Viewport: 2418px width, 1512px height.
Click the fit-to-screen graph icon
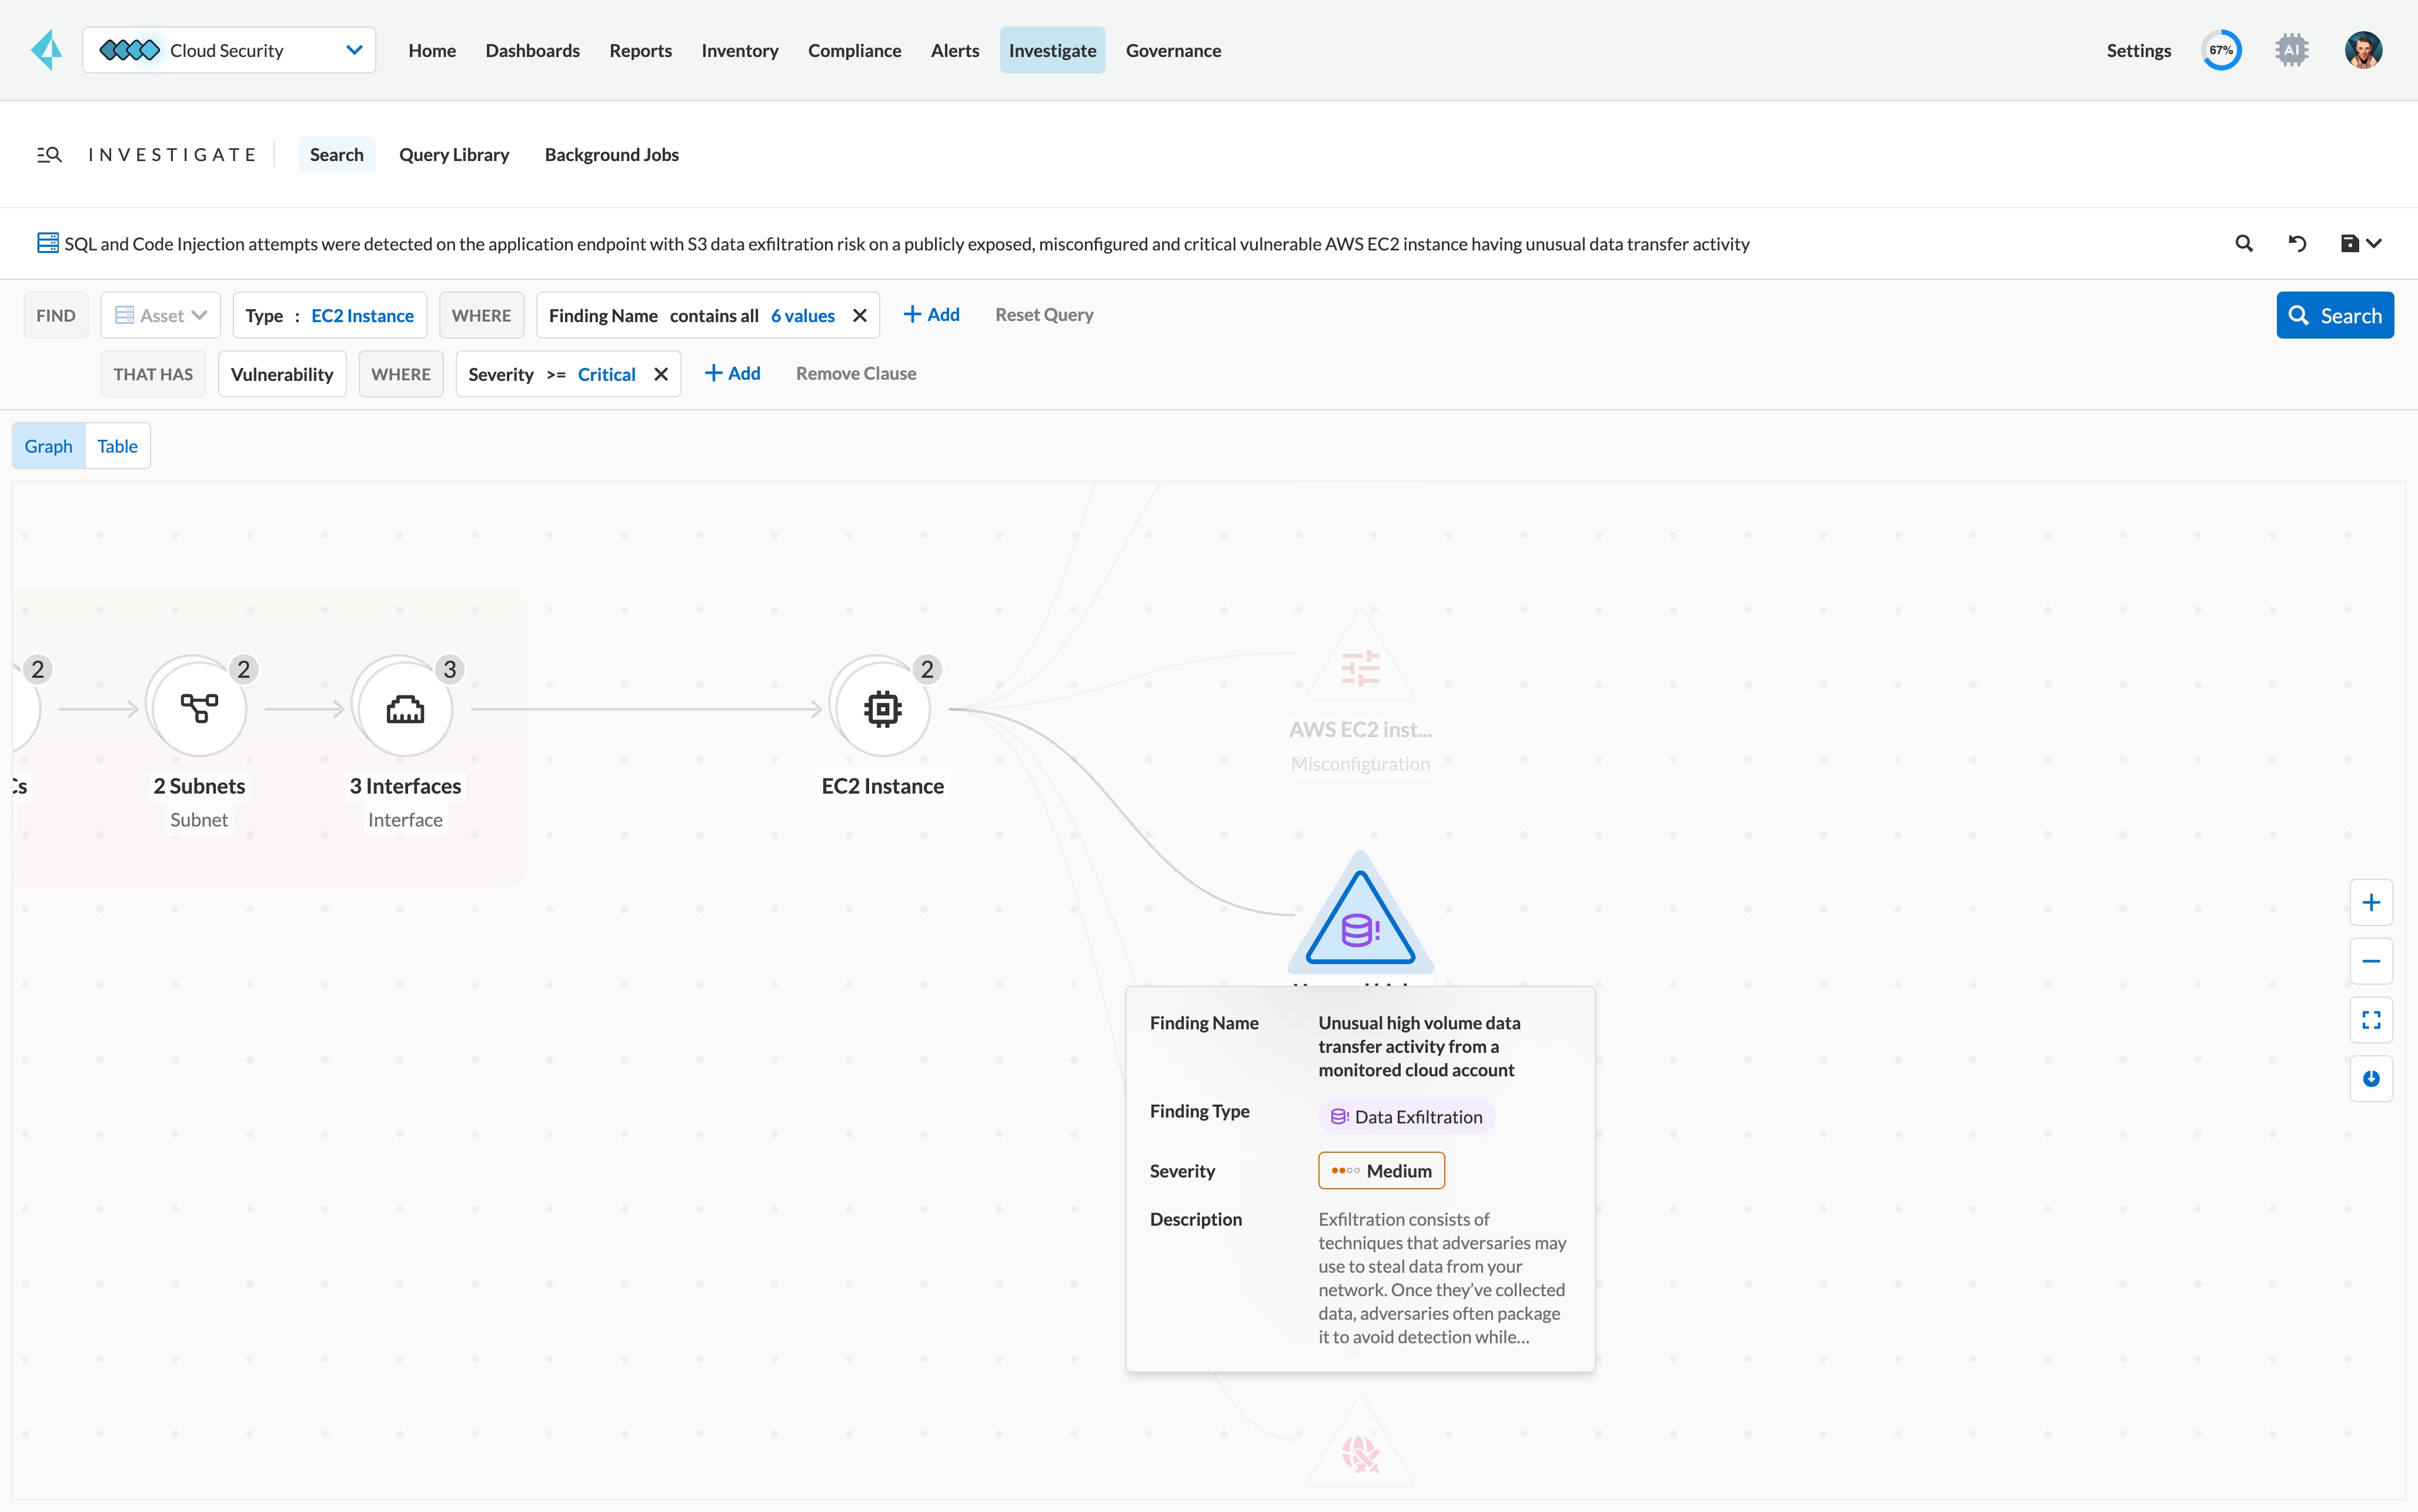coord(2370,1020)
